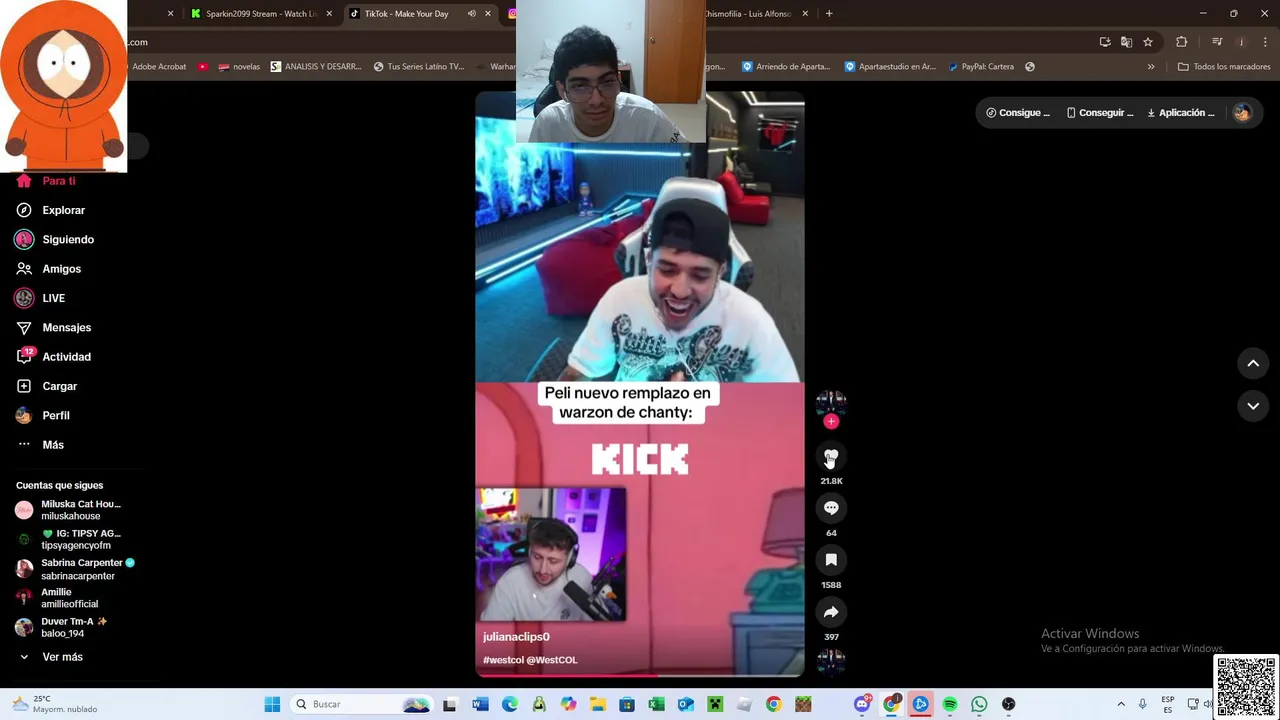Show hidden system tray icons chevron

pos(1121,704)
